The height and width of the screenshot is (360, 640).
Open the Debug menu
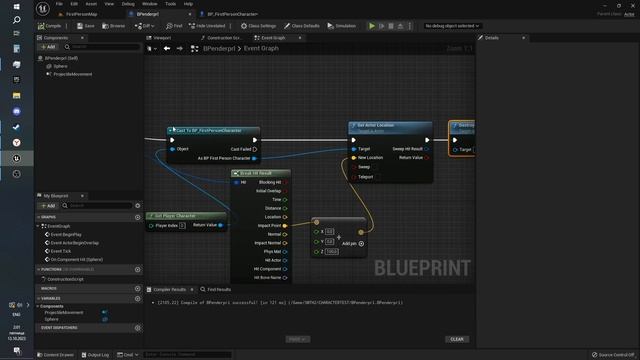[128, 4]
